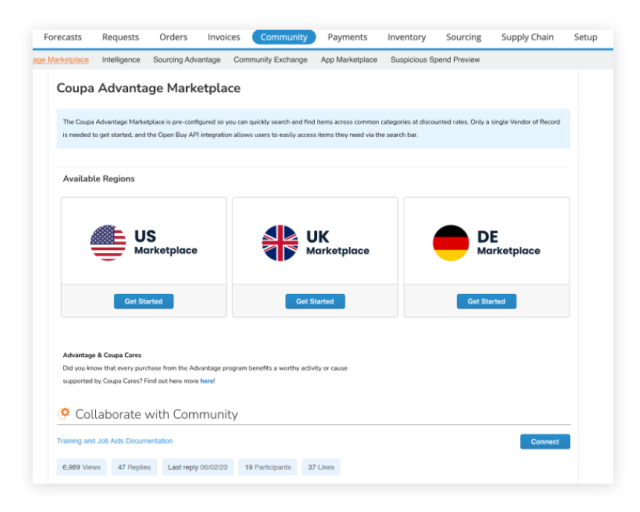This screenshot has width=640, height=512.
Task: Click Get Started for DE Marketplace
Action: click(x=487, y=301)
